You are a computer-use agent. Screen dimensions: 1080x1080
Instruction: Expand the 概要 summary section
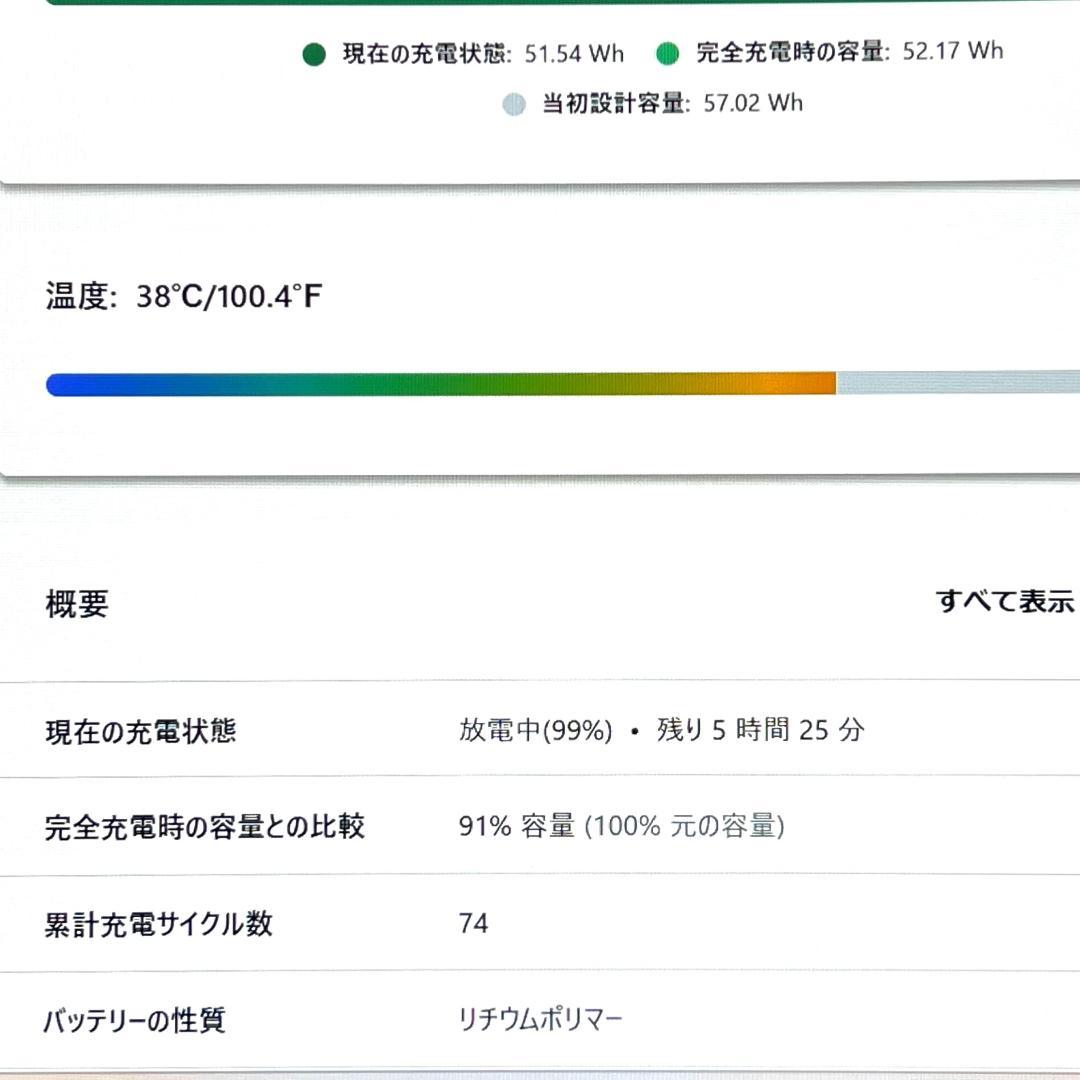click(76, 602)
